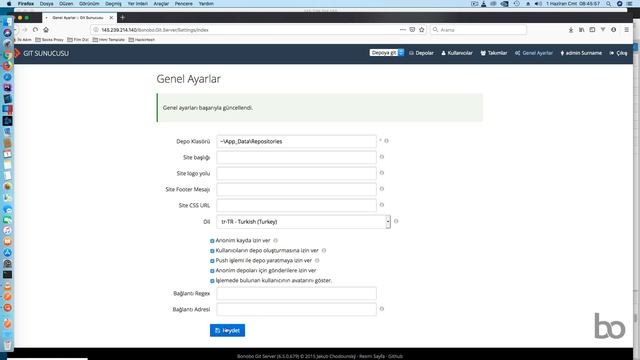Viewport: 640px width, 360px height.
Task: Toggle Anonim depoları için gönderilere izin ver
Action: [212, 271]
